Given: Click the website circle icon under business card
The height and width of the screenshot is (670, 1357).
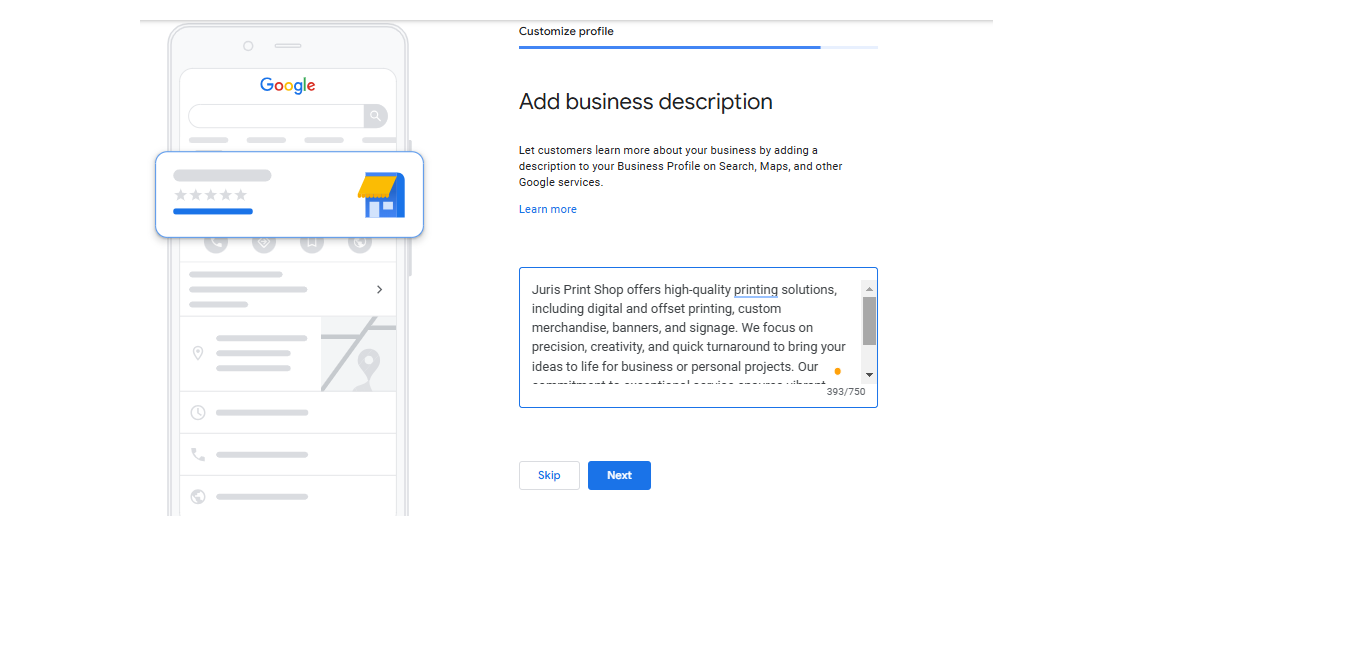Looking at the screenshot, I should click(360, 242).
